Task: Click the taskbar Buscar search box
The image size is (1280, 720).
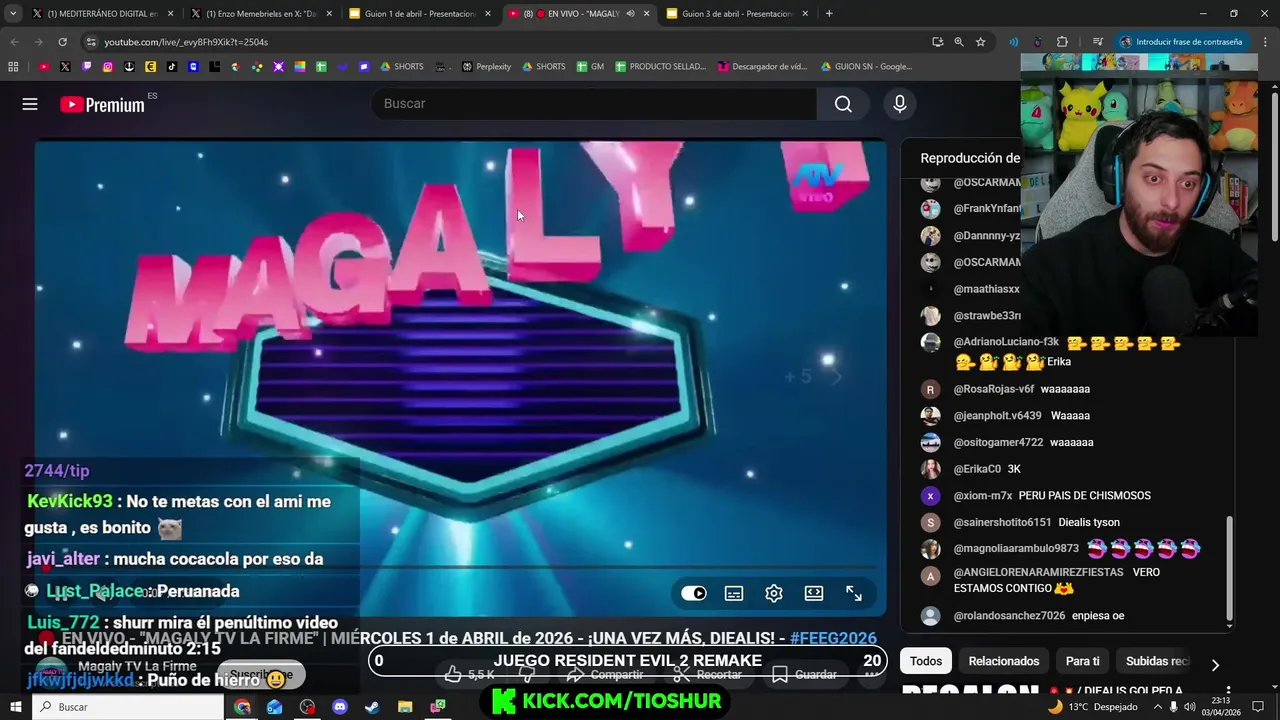Action: click(128, 707)
